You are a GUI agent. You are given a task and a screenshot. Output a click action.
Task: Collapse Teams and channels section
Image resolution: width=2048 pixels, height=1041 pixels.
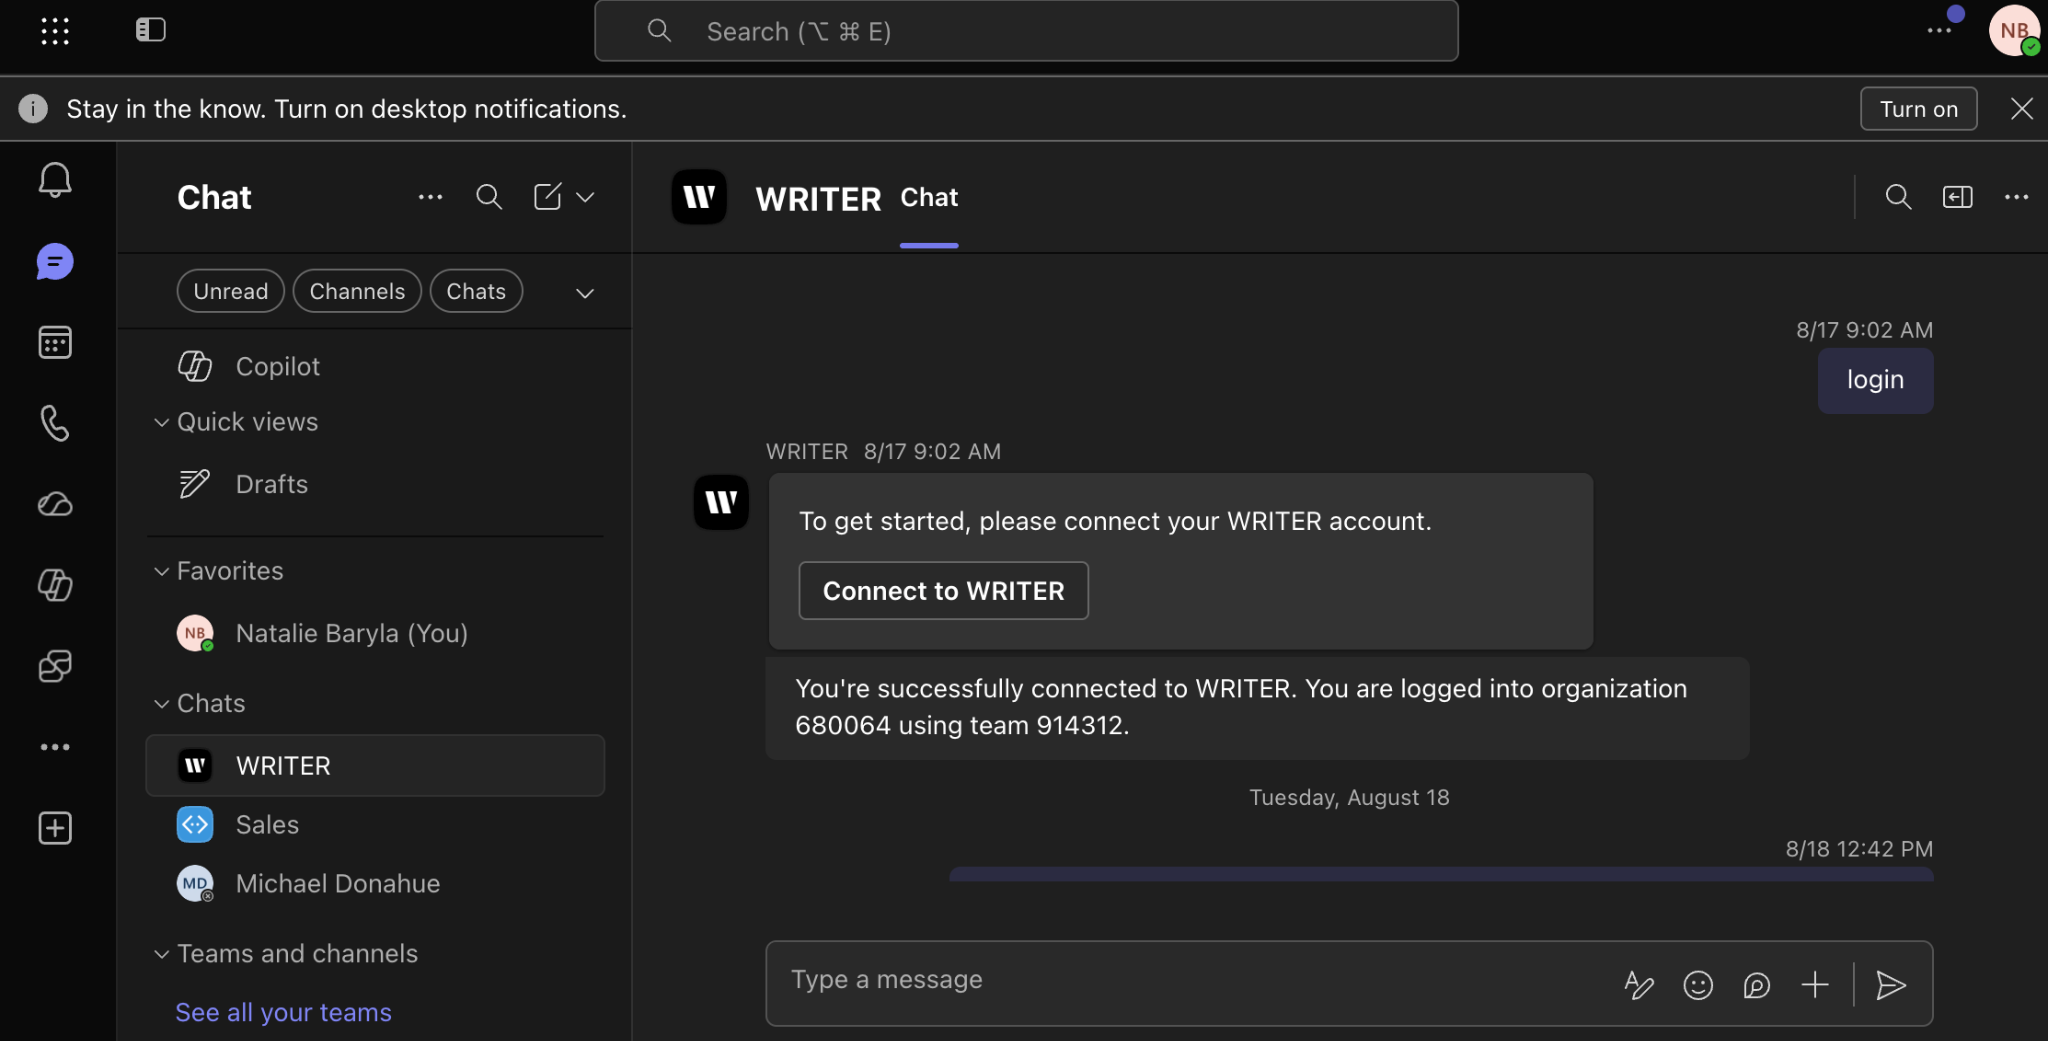click(161, 954)
